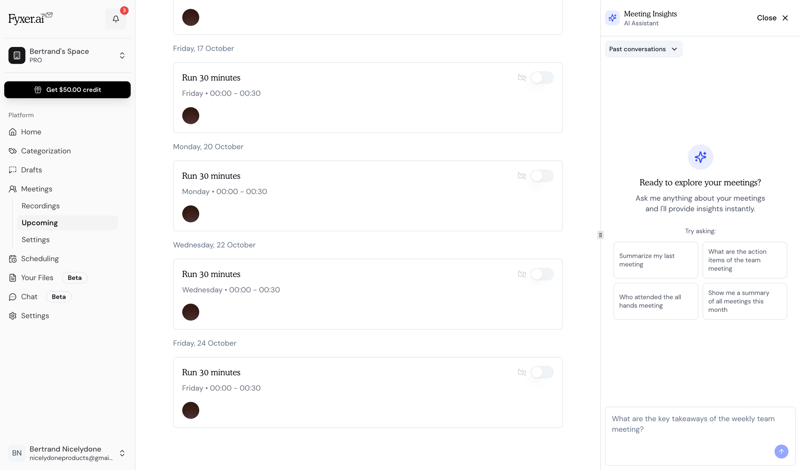The image size is (800, 470).
Task: Send the message with arrow button
Action: 781,451
